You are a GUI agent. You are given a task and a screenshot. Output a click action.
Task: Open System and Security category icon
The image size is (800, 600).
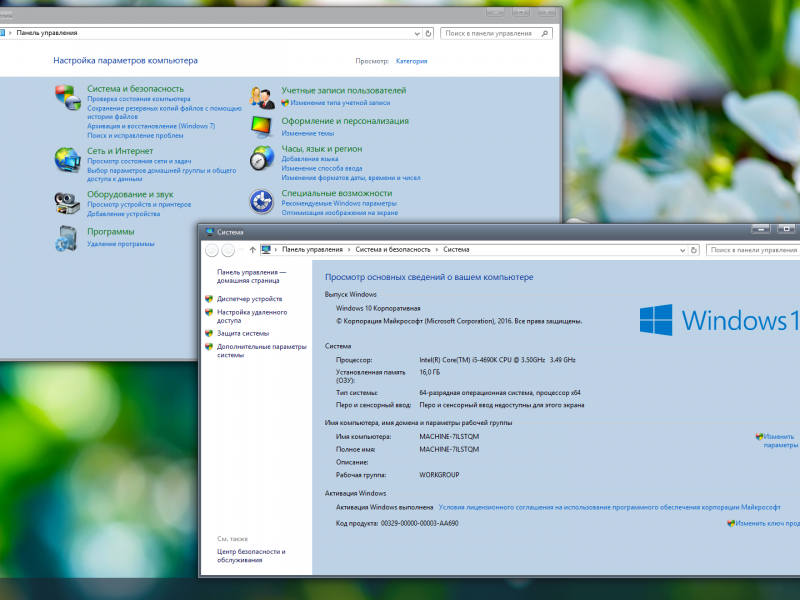point(68,97)
